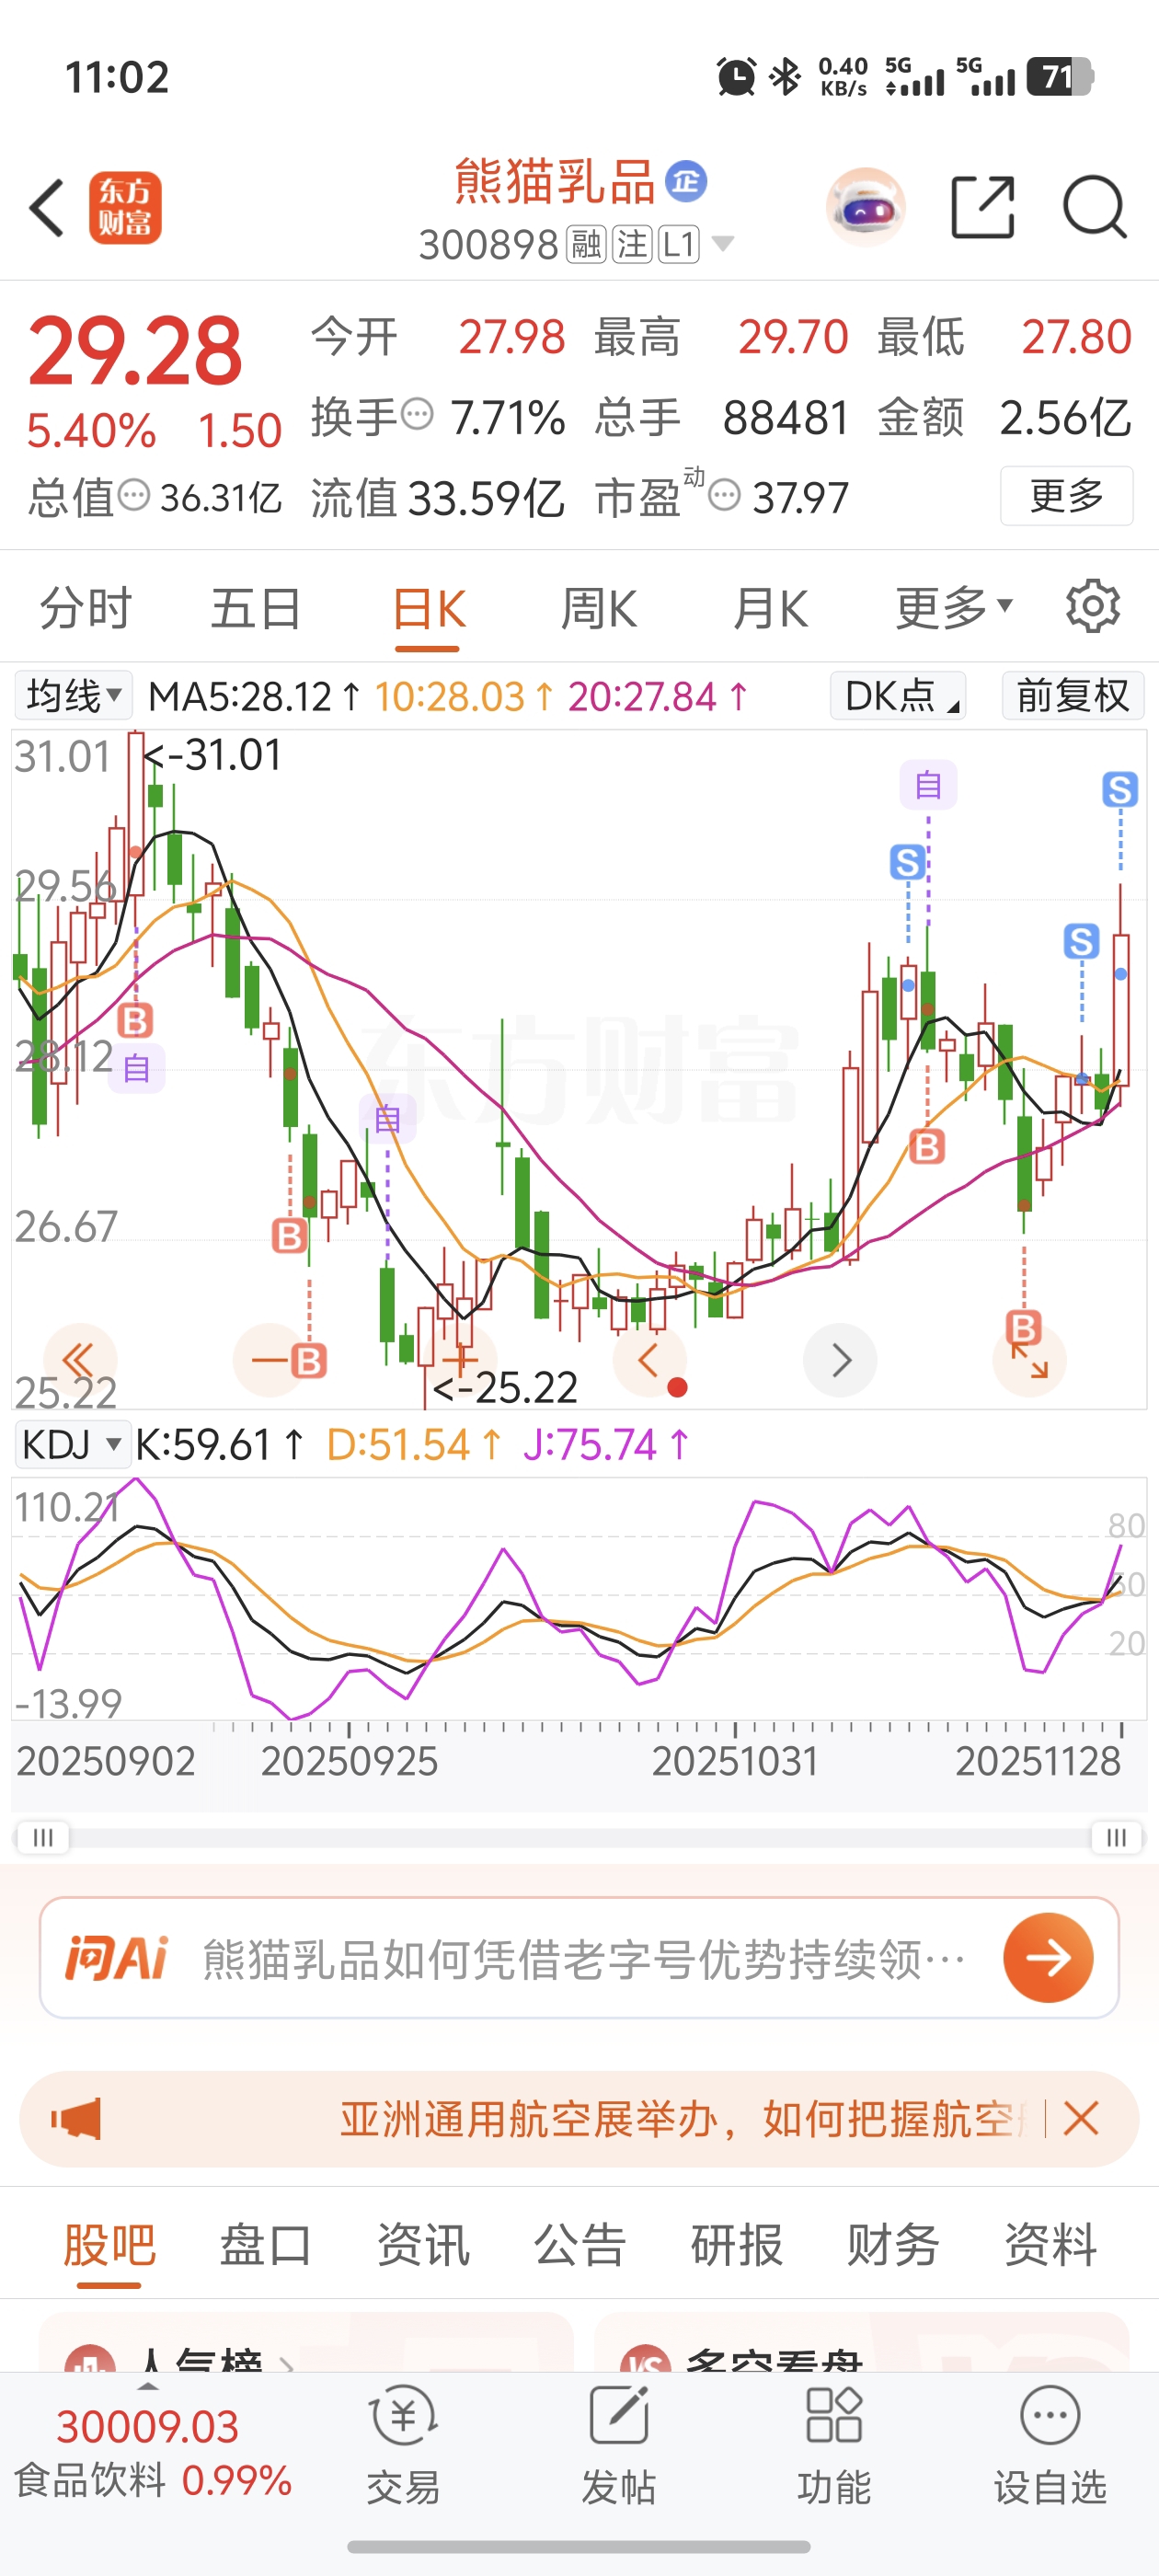Tap the double left arrow chart button

click(x=79, y=1360)
